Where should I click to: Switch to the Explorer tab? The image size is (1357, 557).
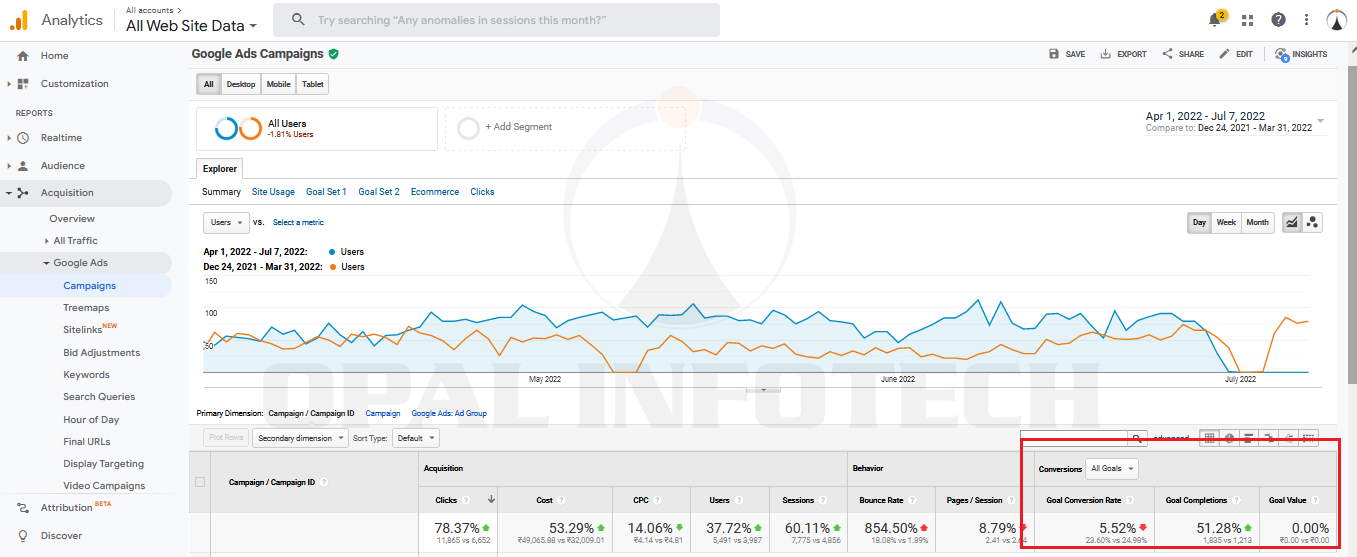coord(219,169)
